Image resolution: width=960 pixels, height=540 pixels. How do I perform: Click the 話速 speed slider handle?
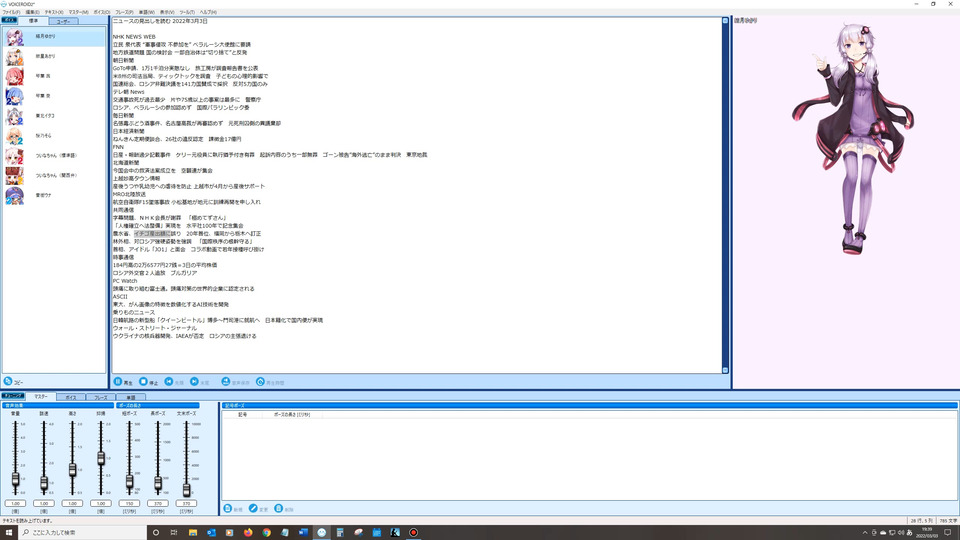(x=44, y=483)
